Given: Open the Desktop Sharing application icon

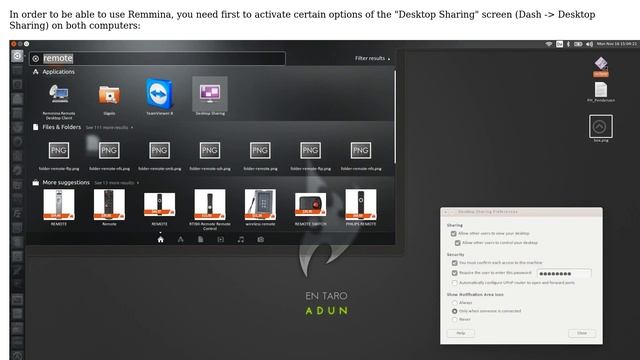Looking at the screenshot, I should tap(210, 96).
